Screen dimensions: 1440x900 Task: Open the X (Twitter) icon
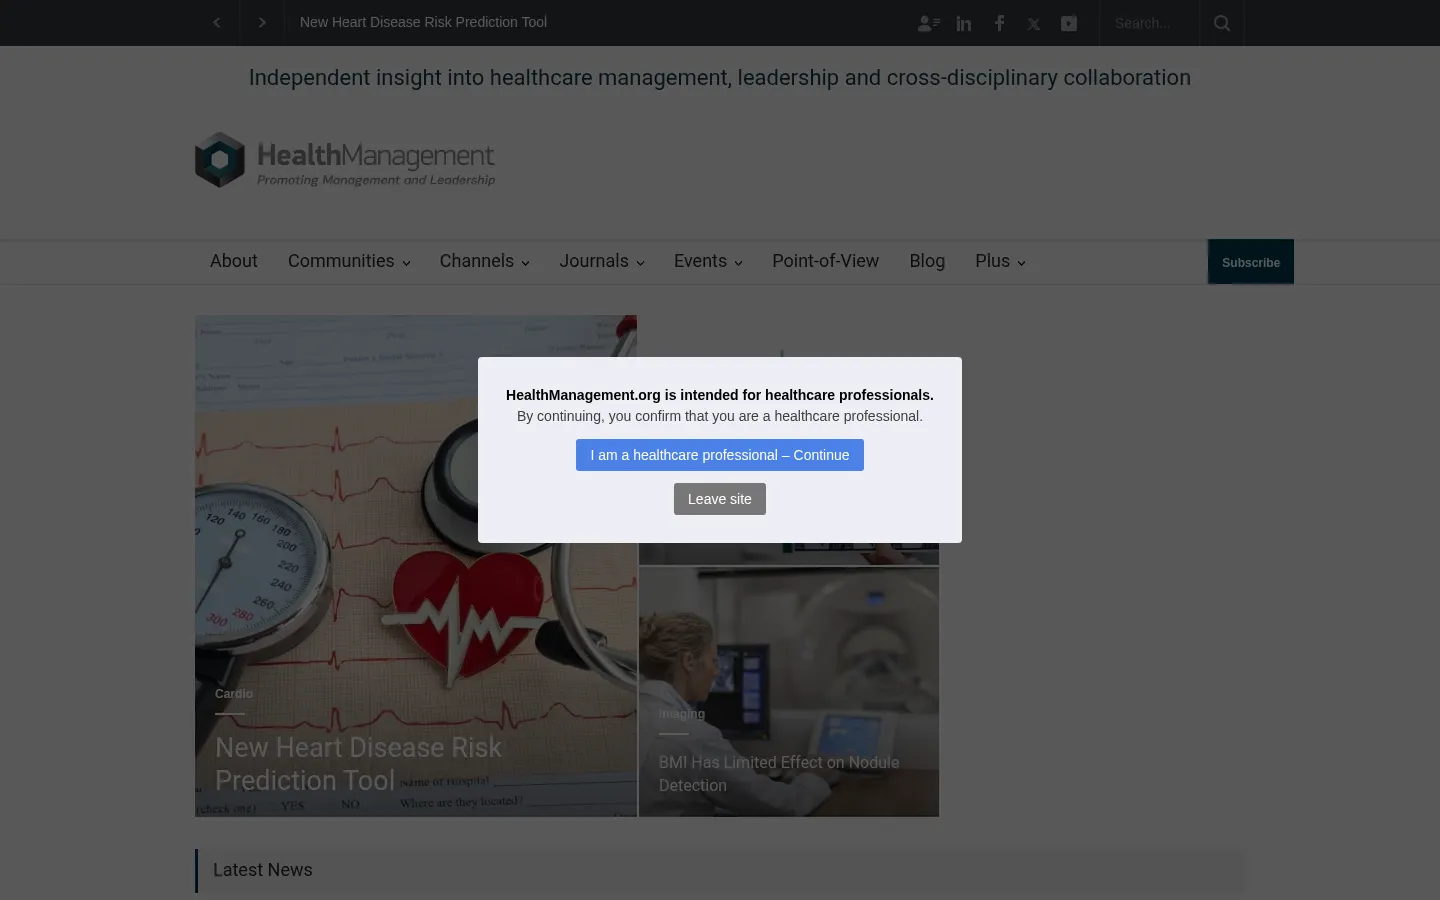(x=1034, y=24)
